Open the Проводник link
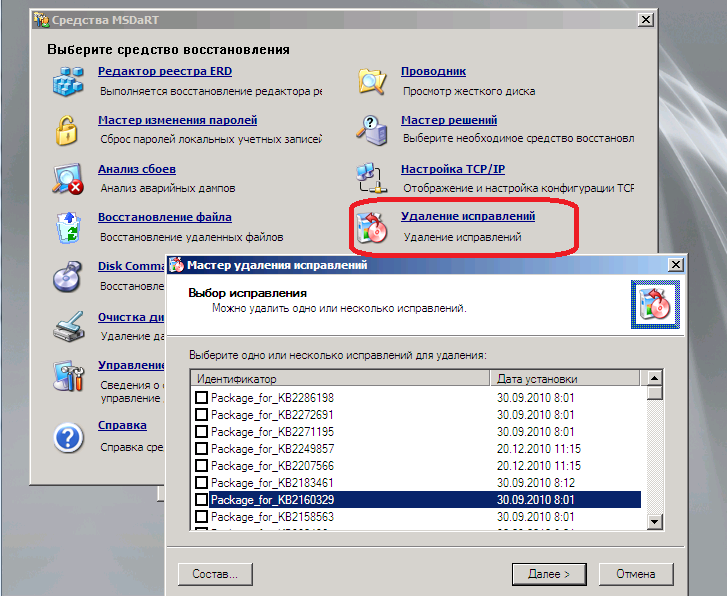This screenshot has width=727, height=596. click(434, 71)
